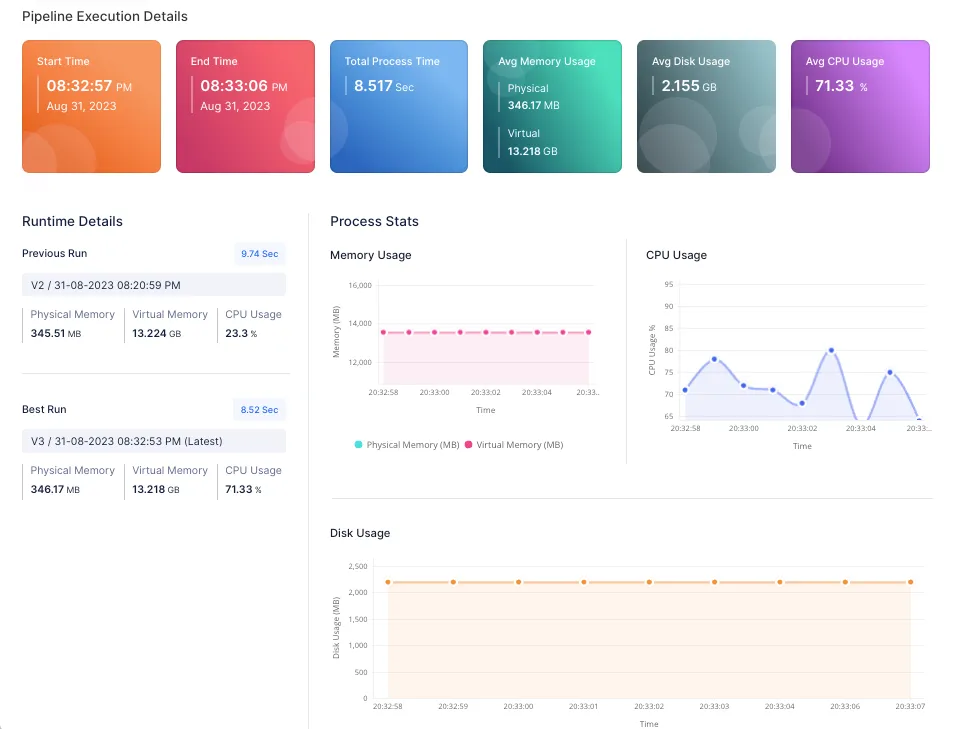Image resolution: width=958 pixels, height=729 pixels.
Task: Click the pink Virtual Memory (MB) legend marker
Action: pos(469,445)
